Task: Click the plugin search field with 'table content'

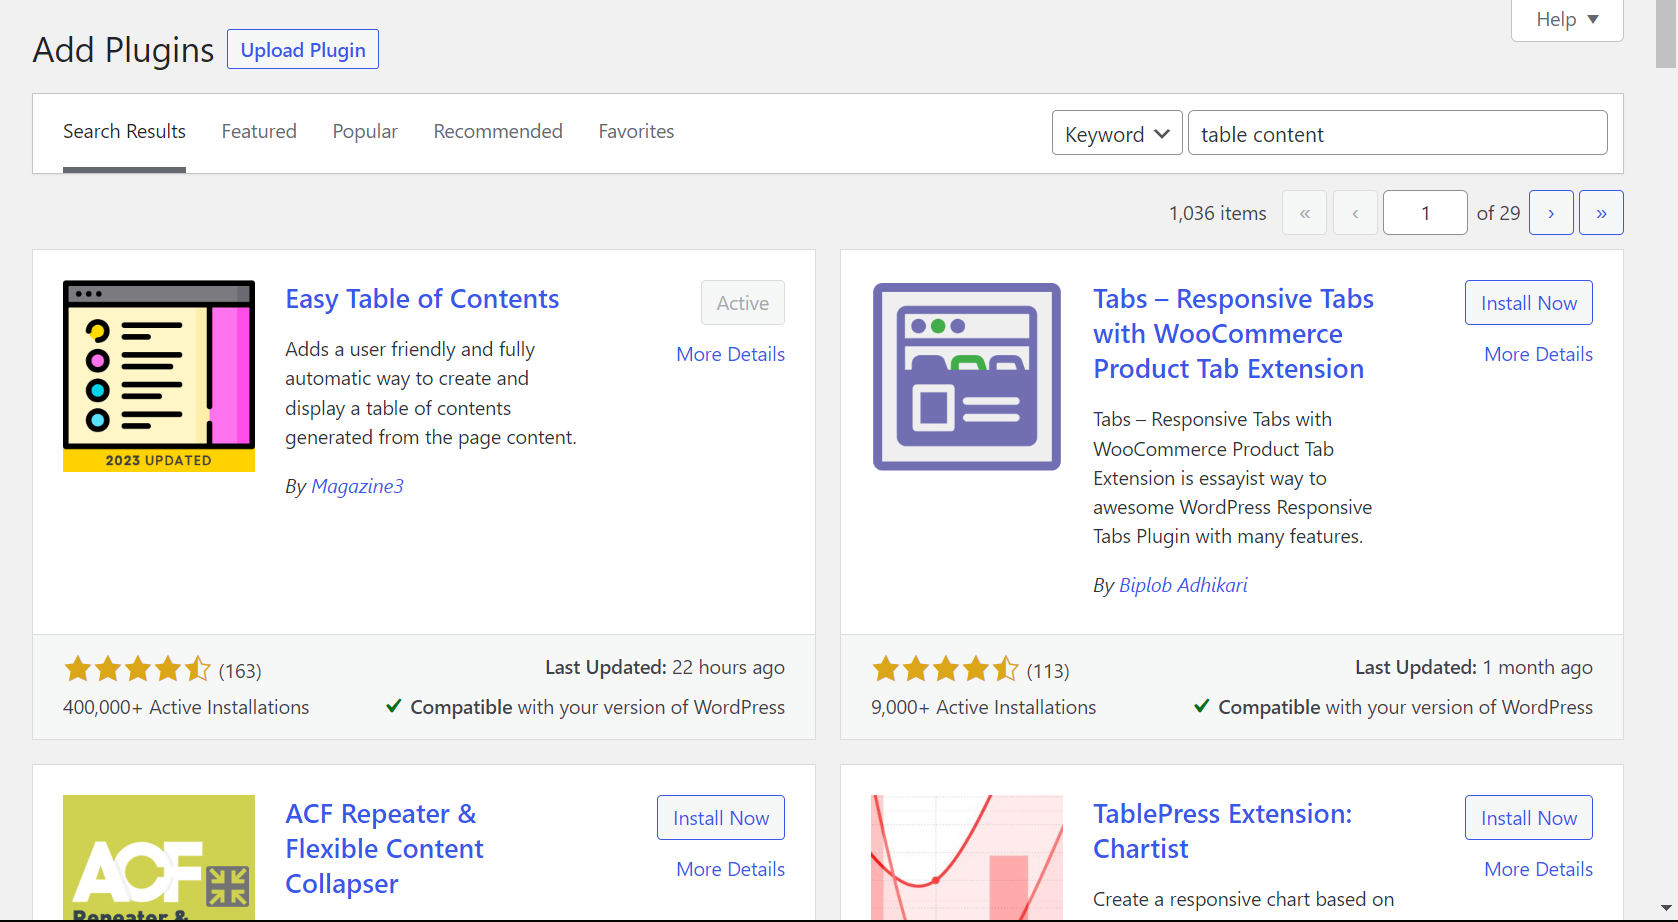Action: pos(1397,133)
